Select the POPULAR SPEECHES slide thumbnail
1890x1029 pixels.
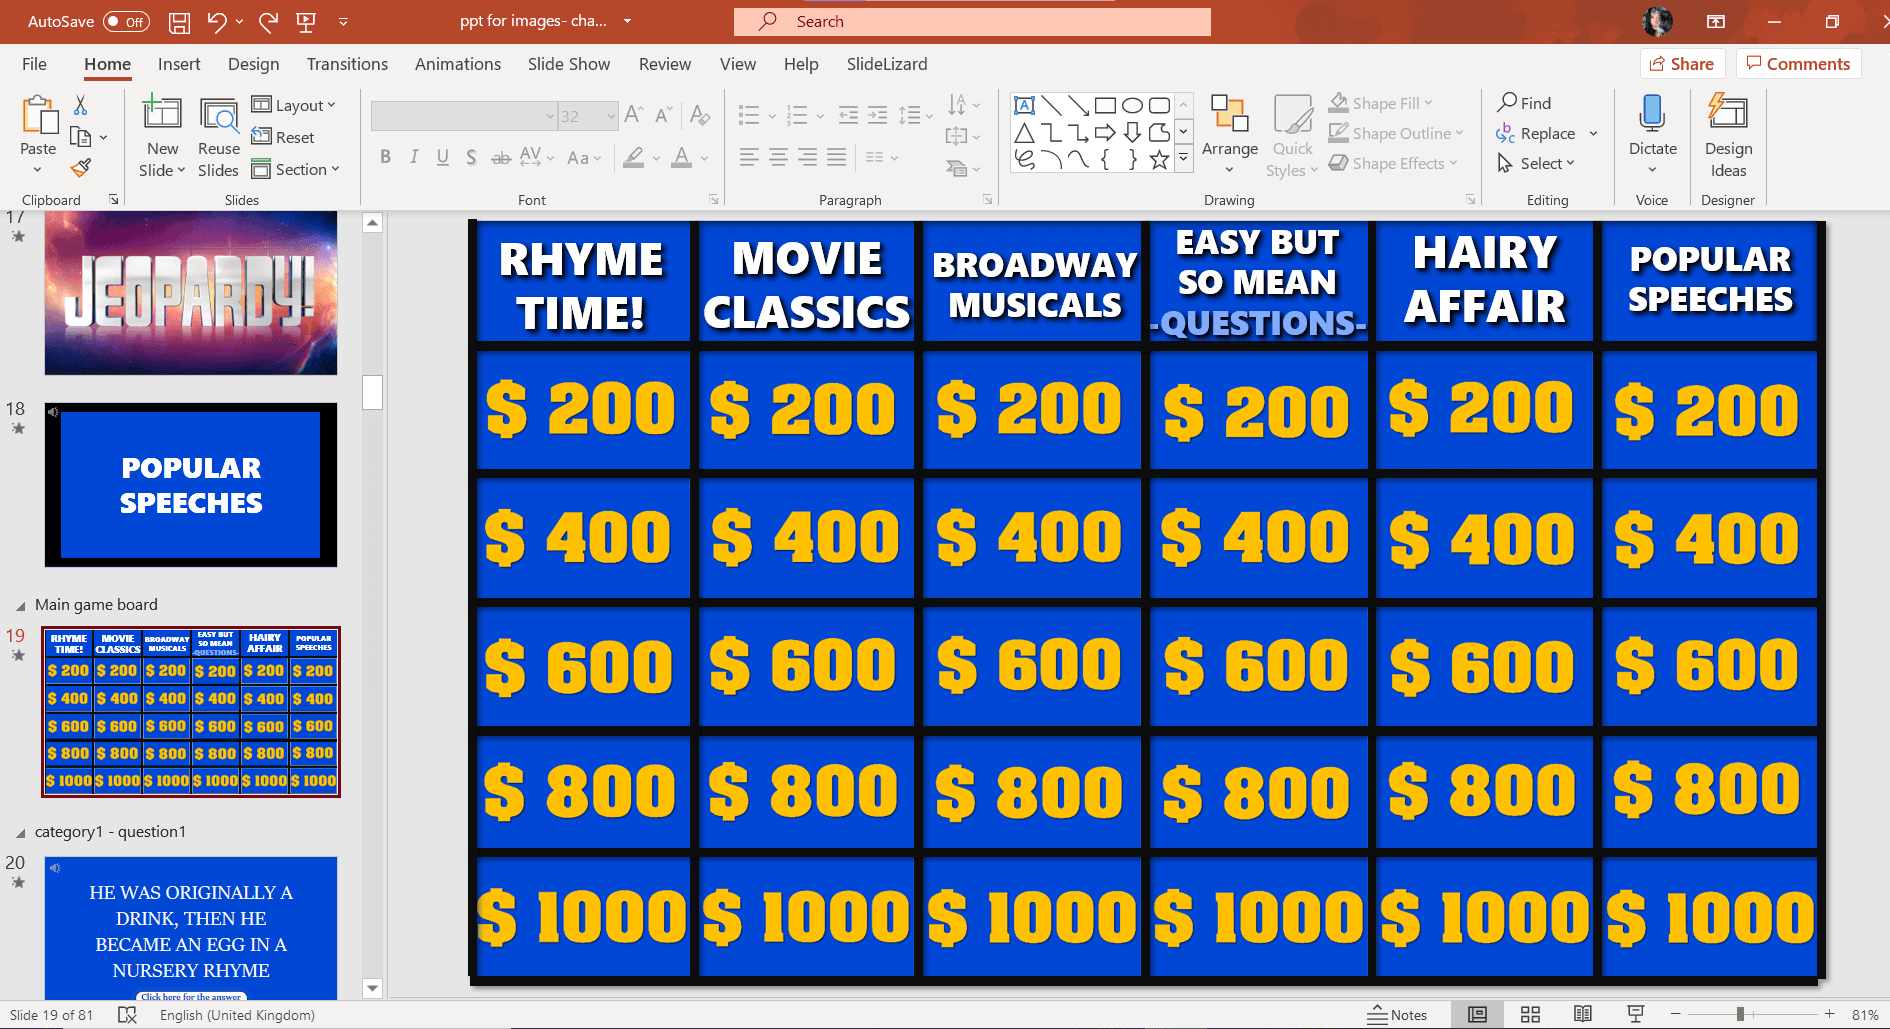tap(190, 485)
